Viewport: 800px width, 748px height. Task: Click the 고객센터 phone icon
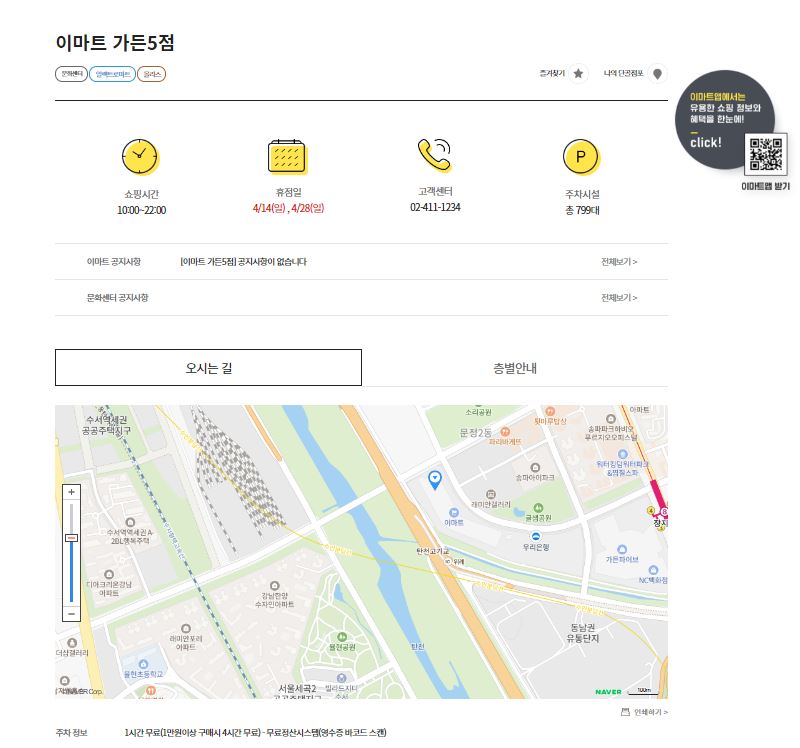(x=435, y=155)
